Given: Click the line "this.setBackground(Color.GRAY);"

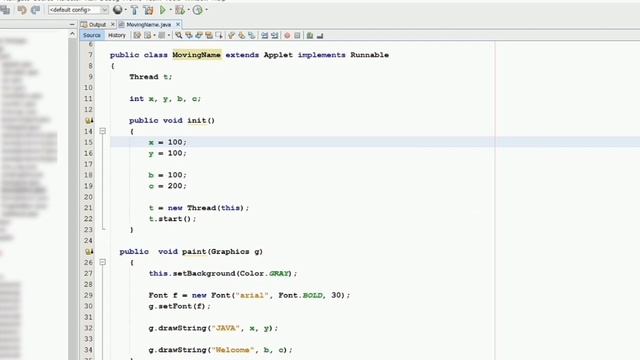Looking at the screenshot, I should (223, 273).
